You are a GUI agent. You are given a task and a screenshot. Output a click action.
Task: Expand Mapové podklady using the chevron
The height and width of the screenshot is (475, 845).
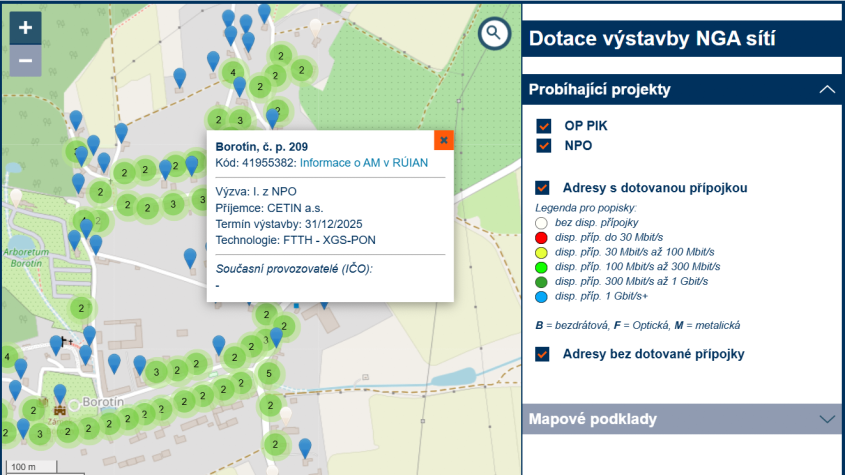tap(826, 419)
